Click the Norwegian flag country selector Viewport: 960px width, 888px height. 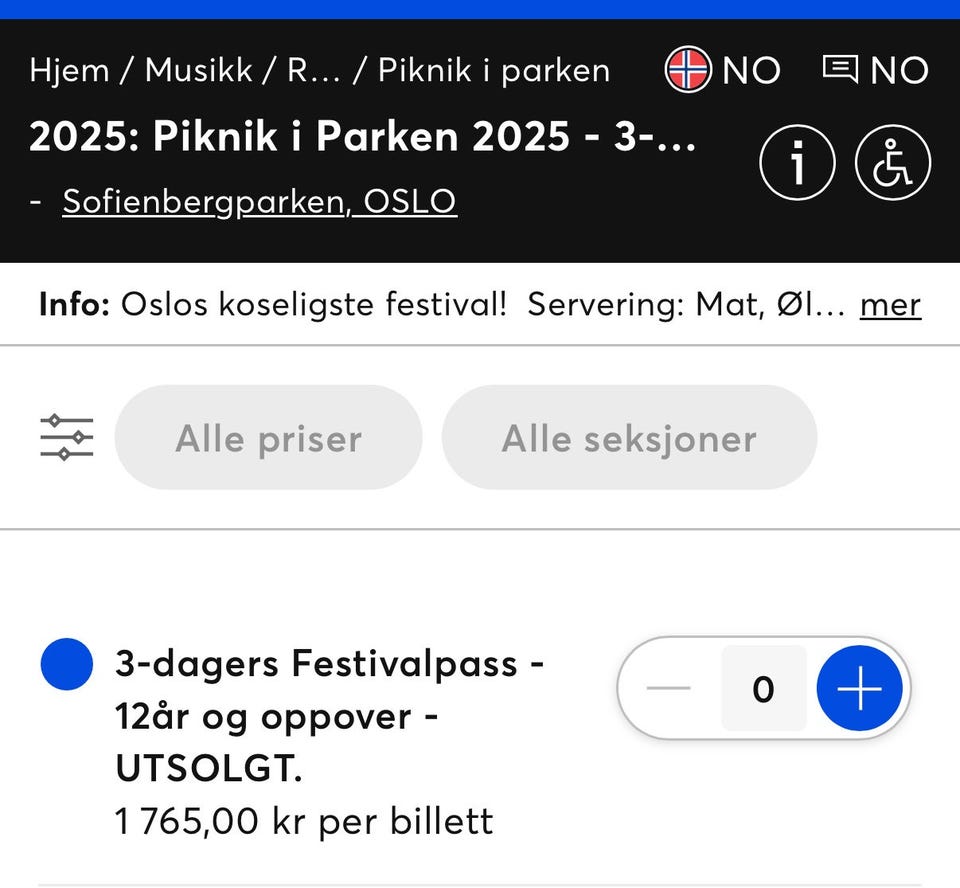[x=688, y=70]
